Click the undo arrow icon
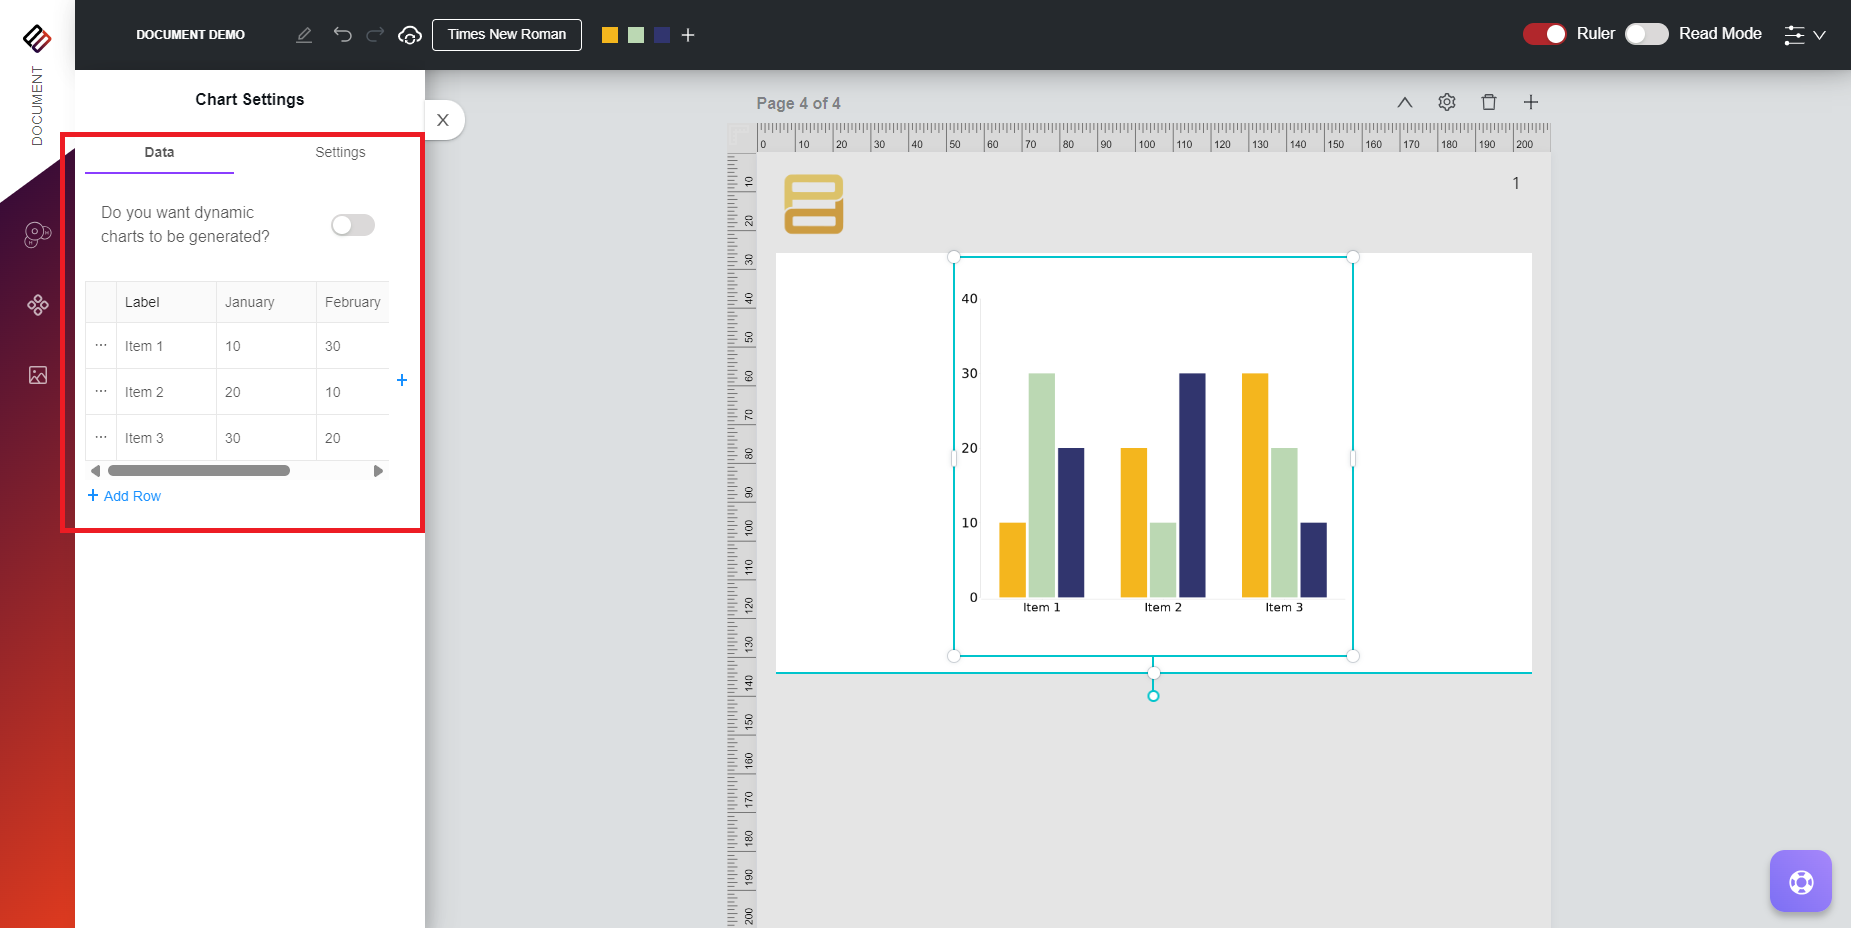Image resolution: width=1851 pixels, height=928 pixels. coord(342,35)
